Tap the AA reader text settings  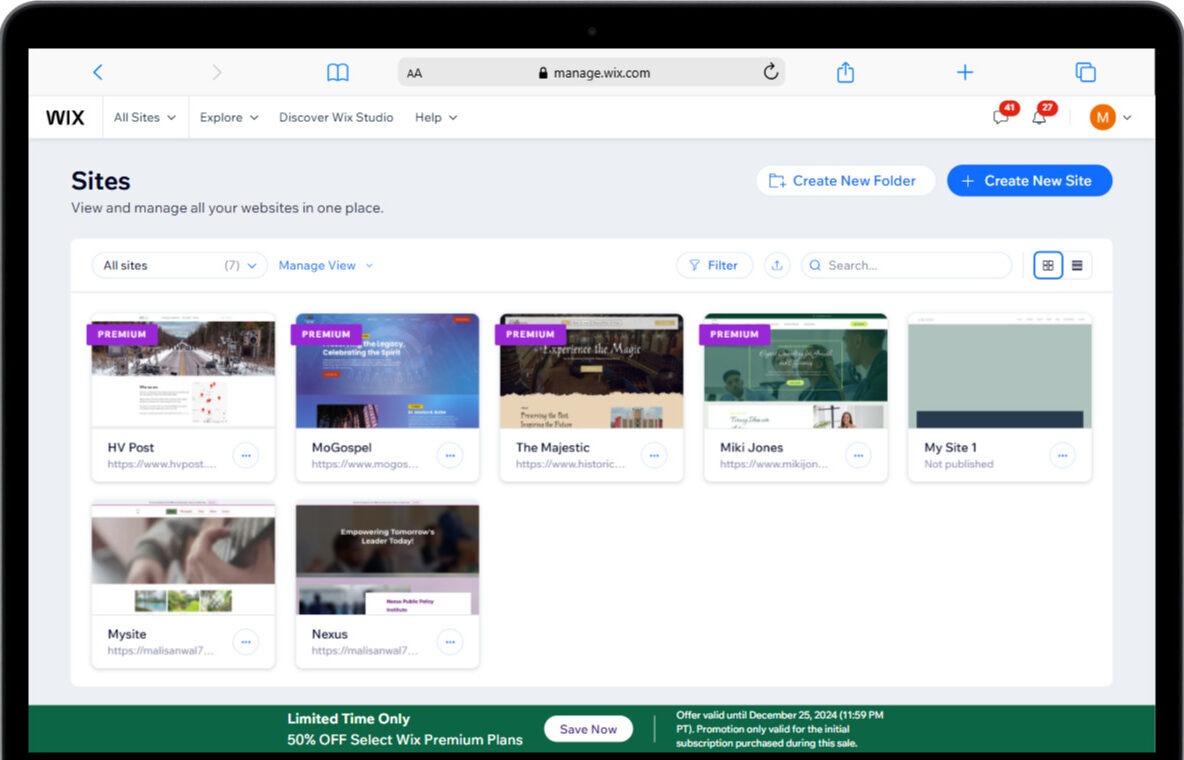point(415,73)
